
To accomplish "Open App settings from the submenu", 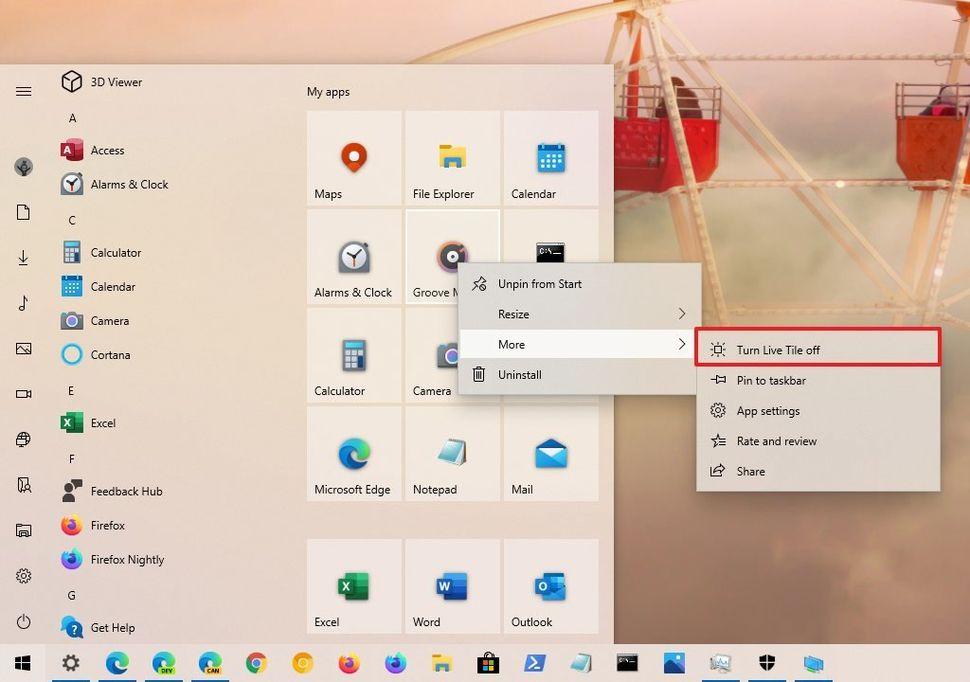I will click(818, 410).
